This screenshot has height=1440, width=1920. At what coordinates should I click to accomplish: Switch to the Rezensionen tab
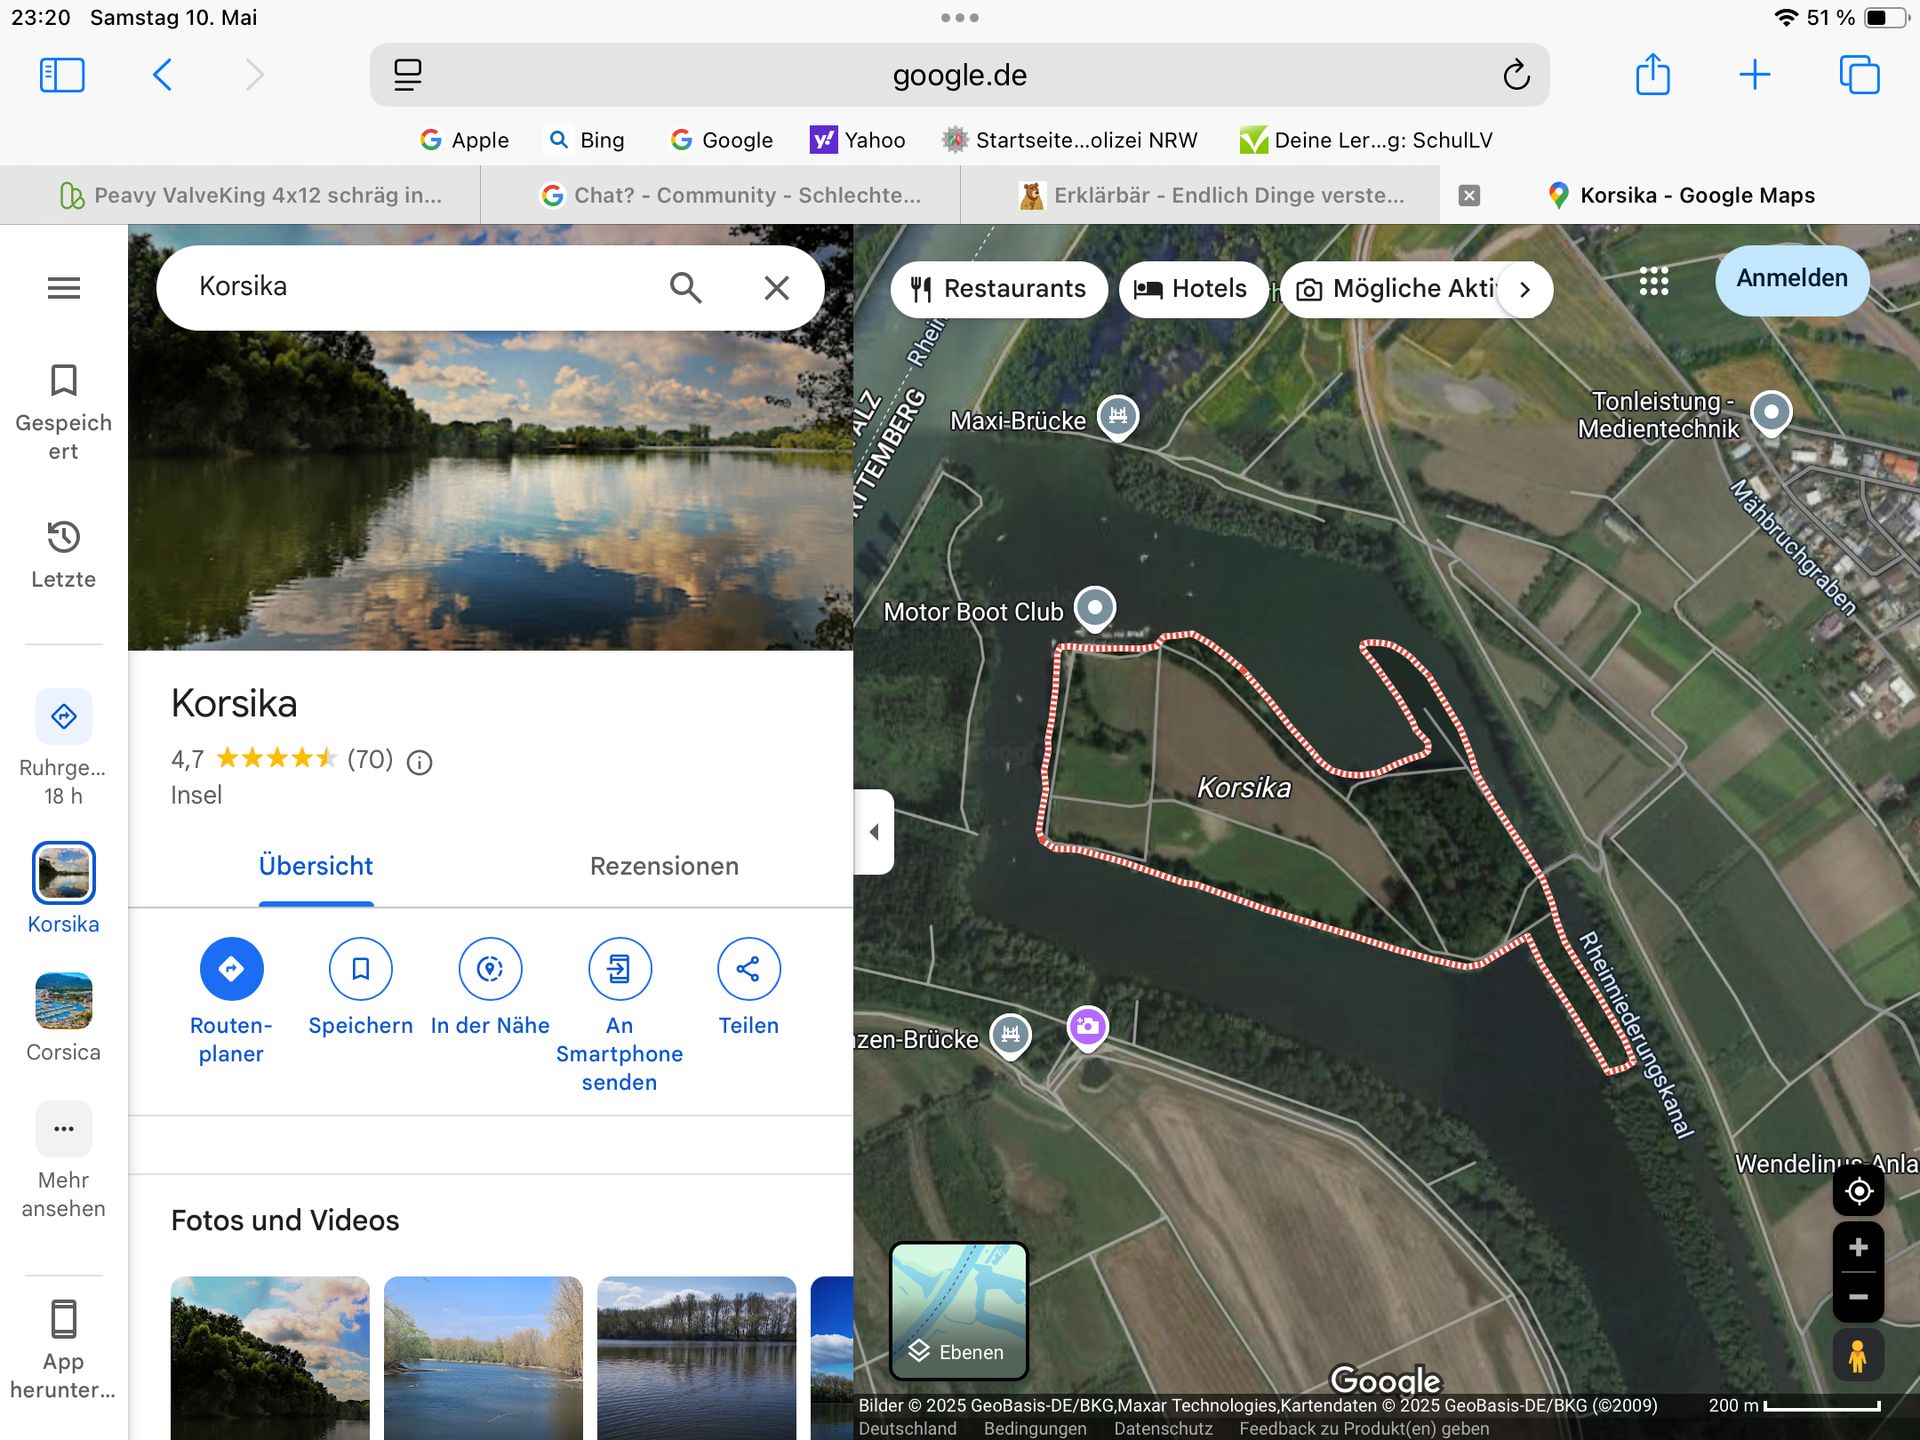[664, 866]
